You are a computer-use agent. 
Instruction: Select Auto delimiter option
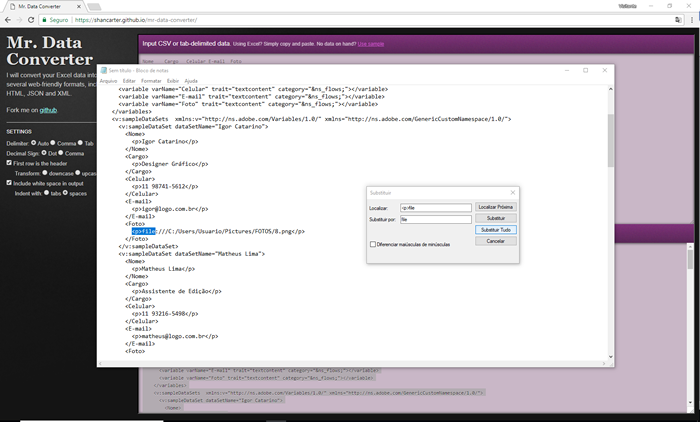[33, 143]
